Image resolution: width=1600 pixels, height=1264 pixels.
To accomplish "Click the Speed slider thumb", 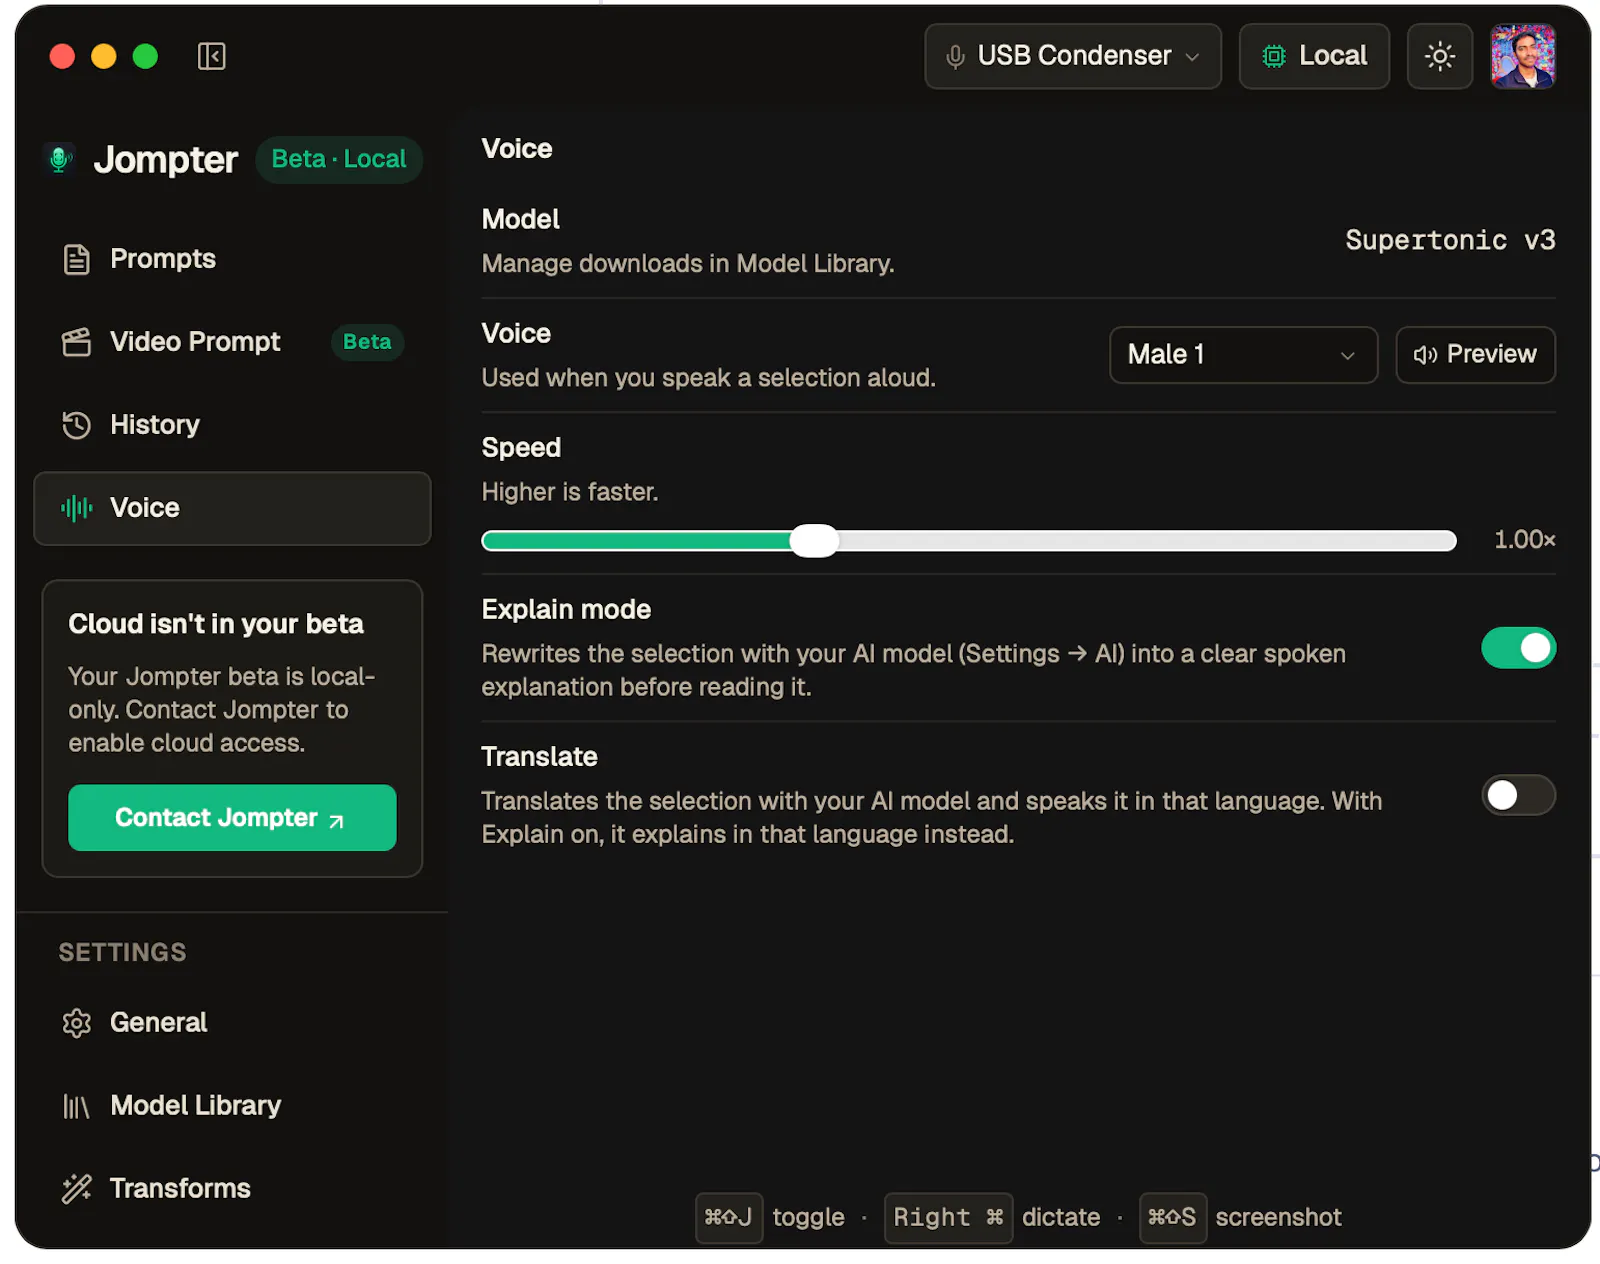I will click(814, 541).
